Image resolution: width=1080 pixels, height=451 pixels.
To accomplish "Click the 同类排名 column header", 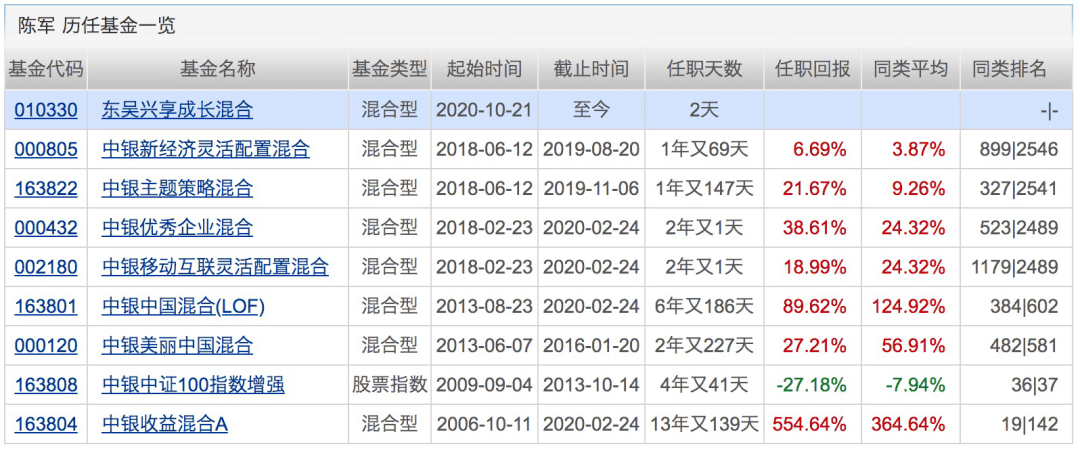I will coord(1010,69).
